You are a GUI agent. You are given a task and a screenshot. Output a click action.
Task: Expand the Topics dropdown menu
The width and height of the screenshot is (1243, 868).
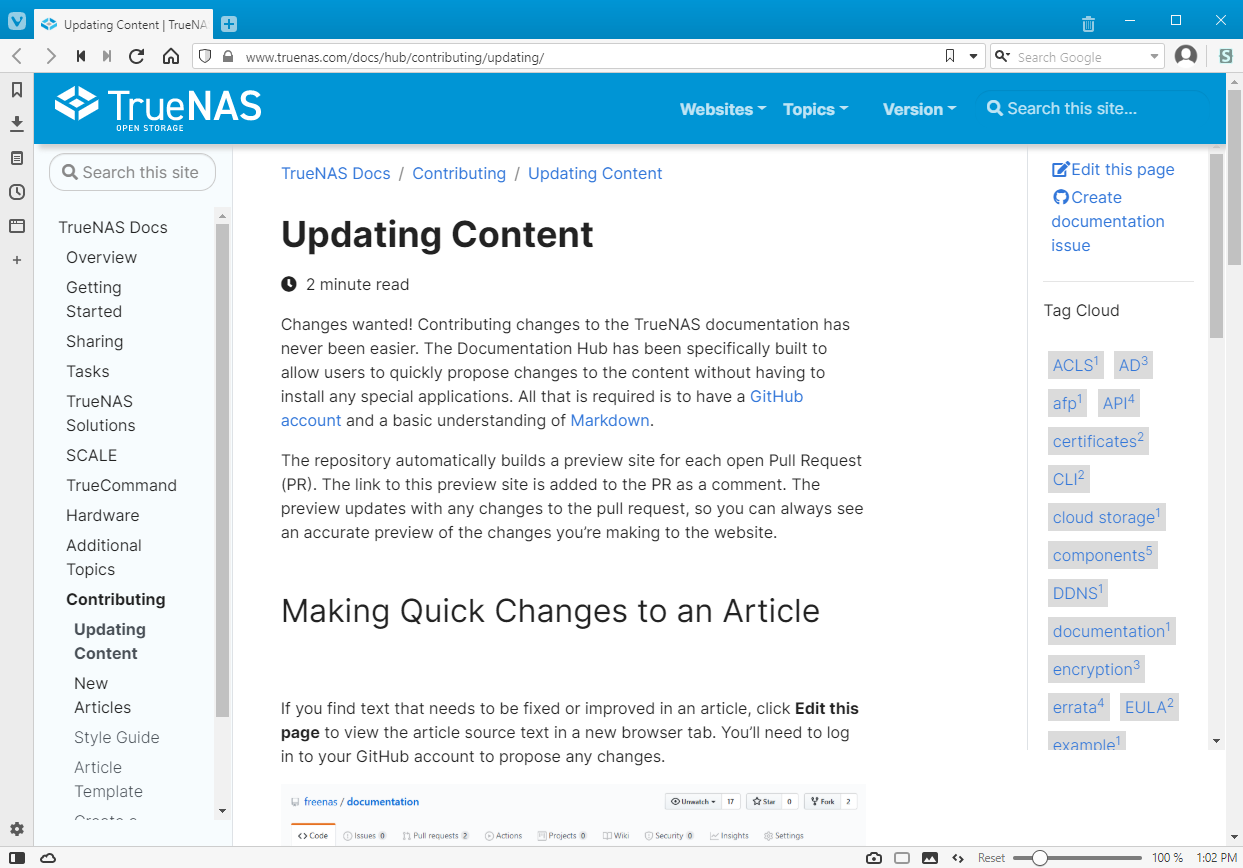(816, 109)
